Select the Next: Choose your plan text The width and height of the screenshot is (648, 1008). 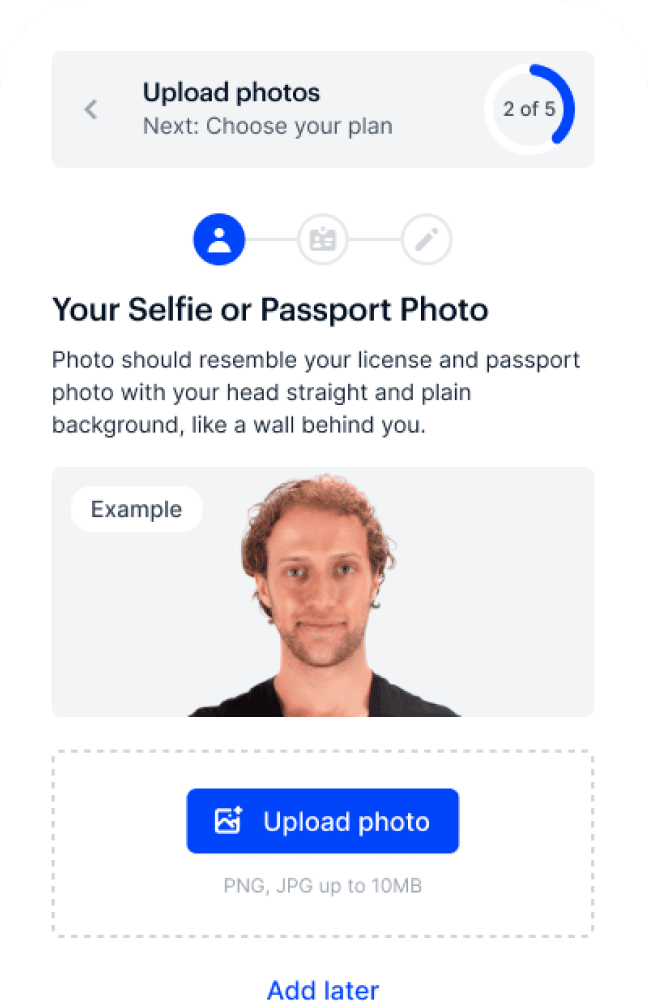(x=267, y=127)
